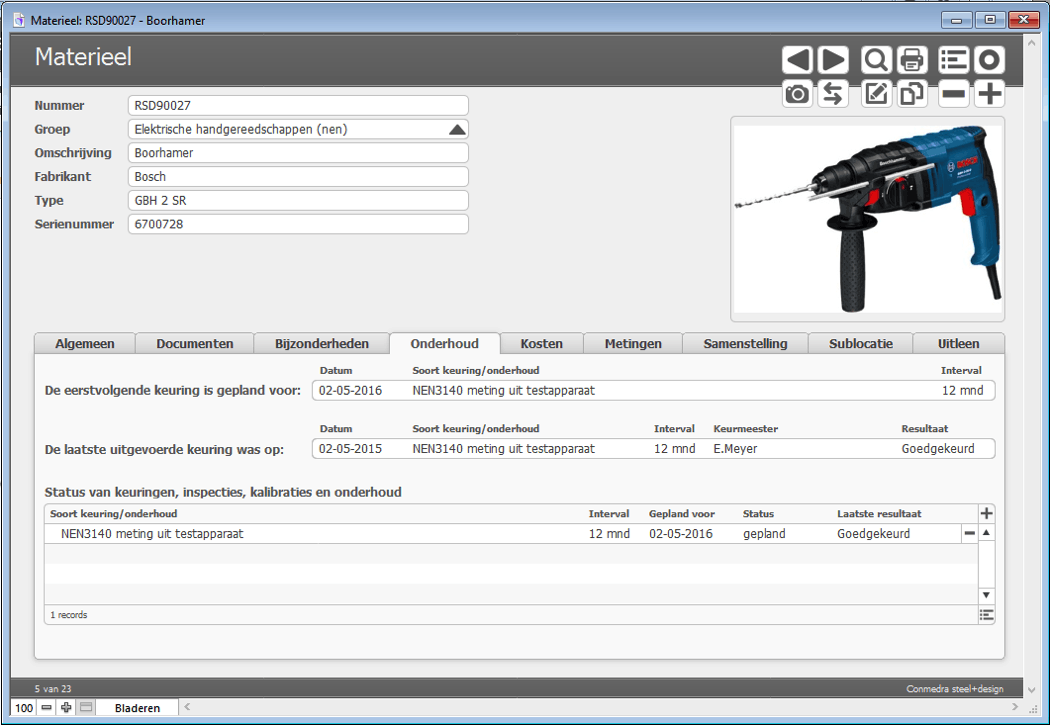Viewport: 1050px width, 725px height.
Task: Go to the next record arrow
Action: (x=833, y=60)
